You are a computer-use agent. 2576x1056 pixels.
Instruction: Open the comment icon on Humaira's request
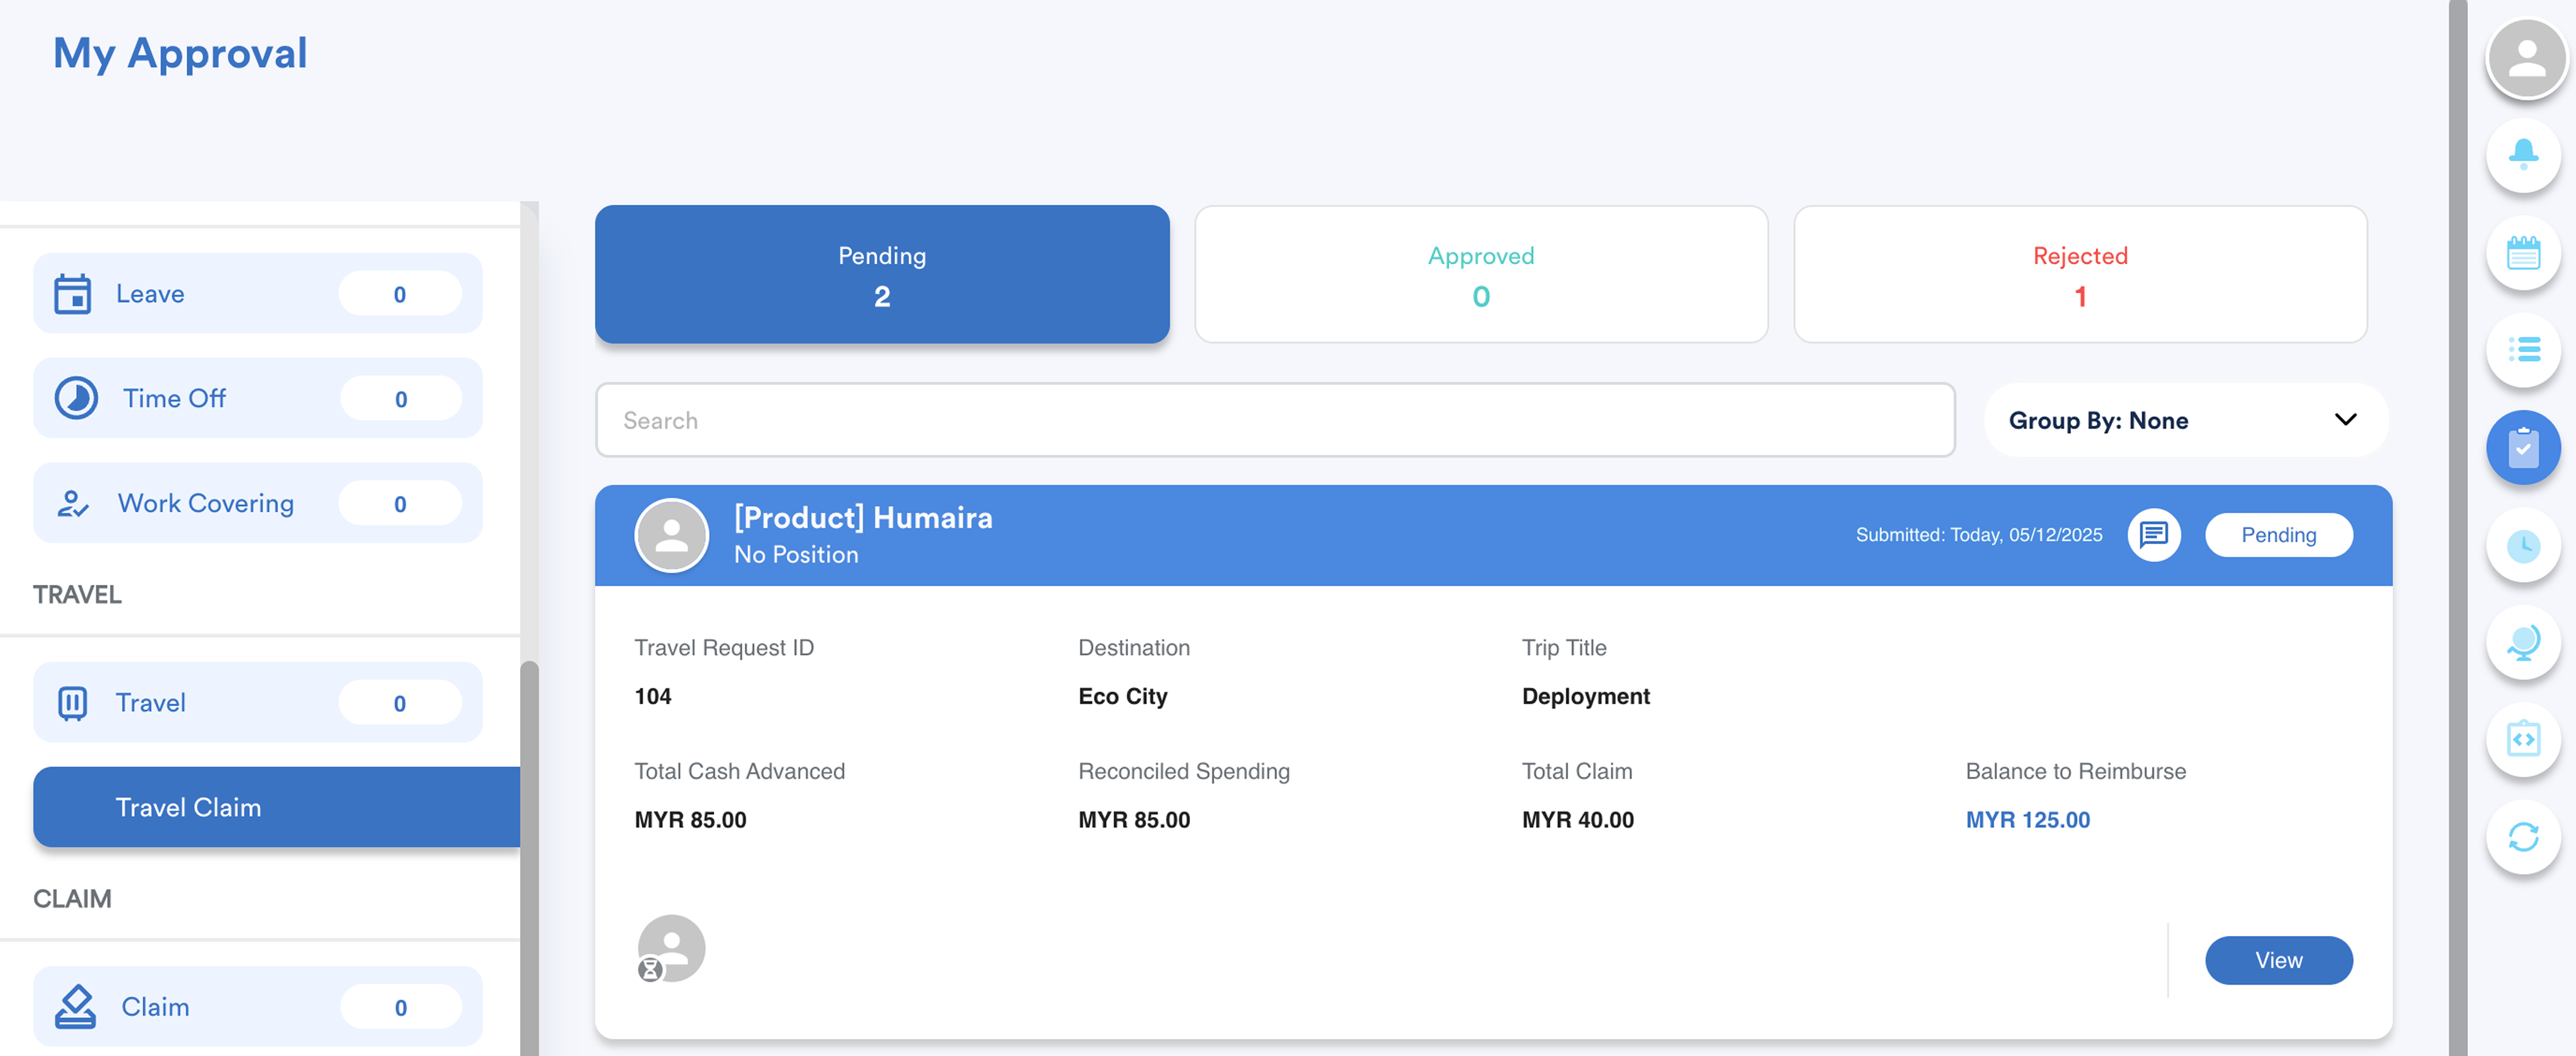[x=2153, y=534]
